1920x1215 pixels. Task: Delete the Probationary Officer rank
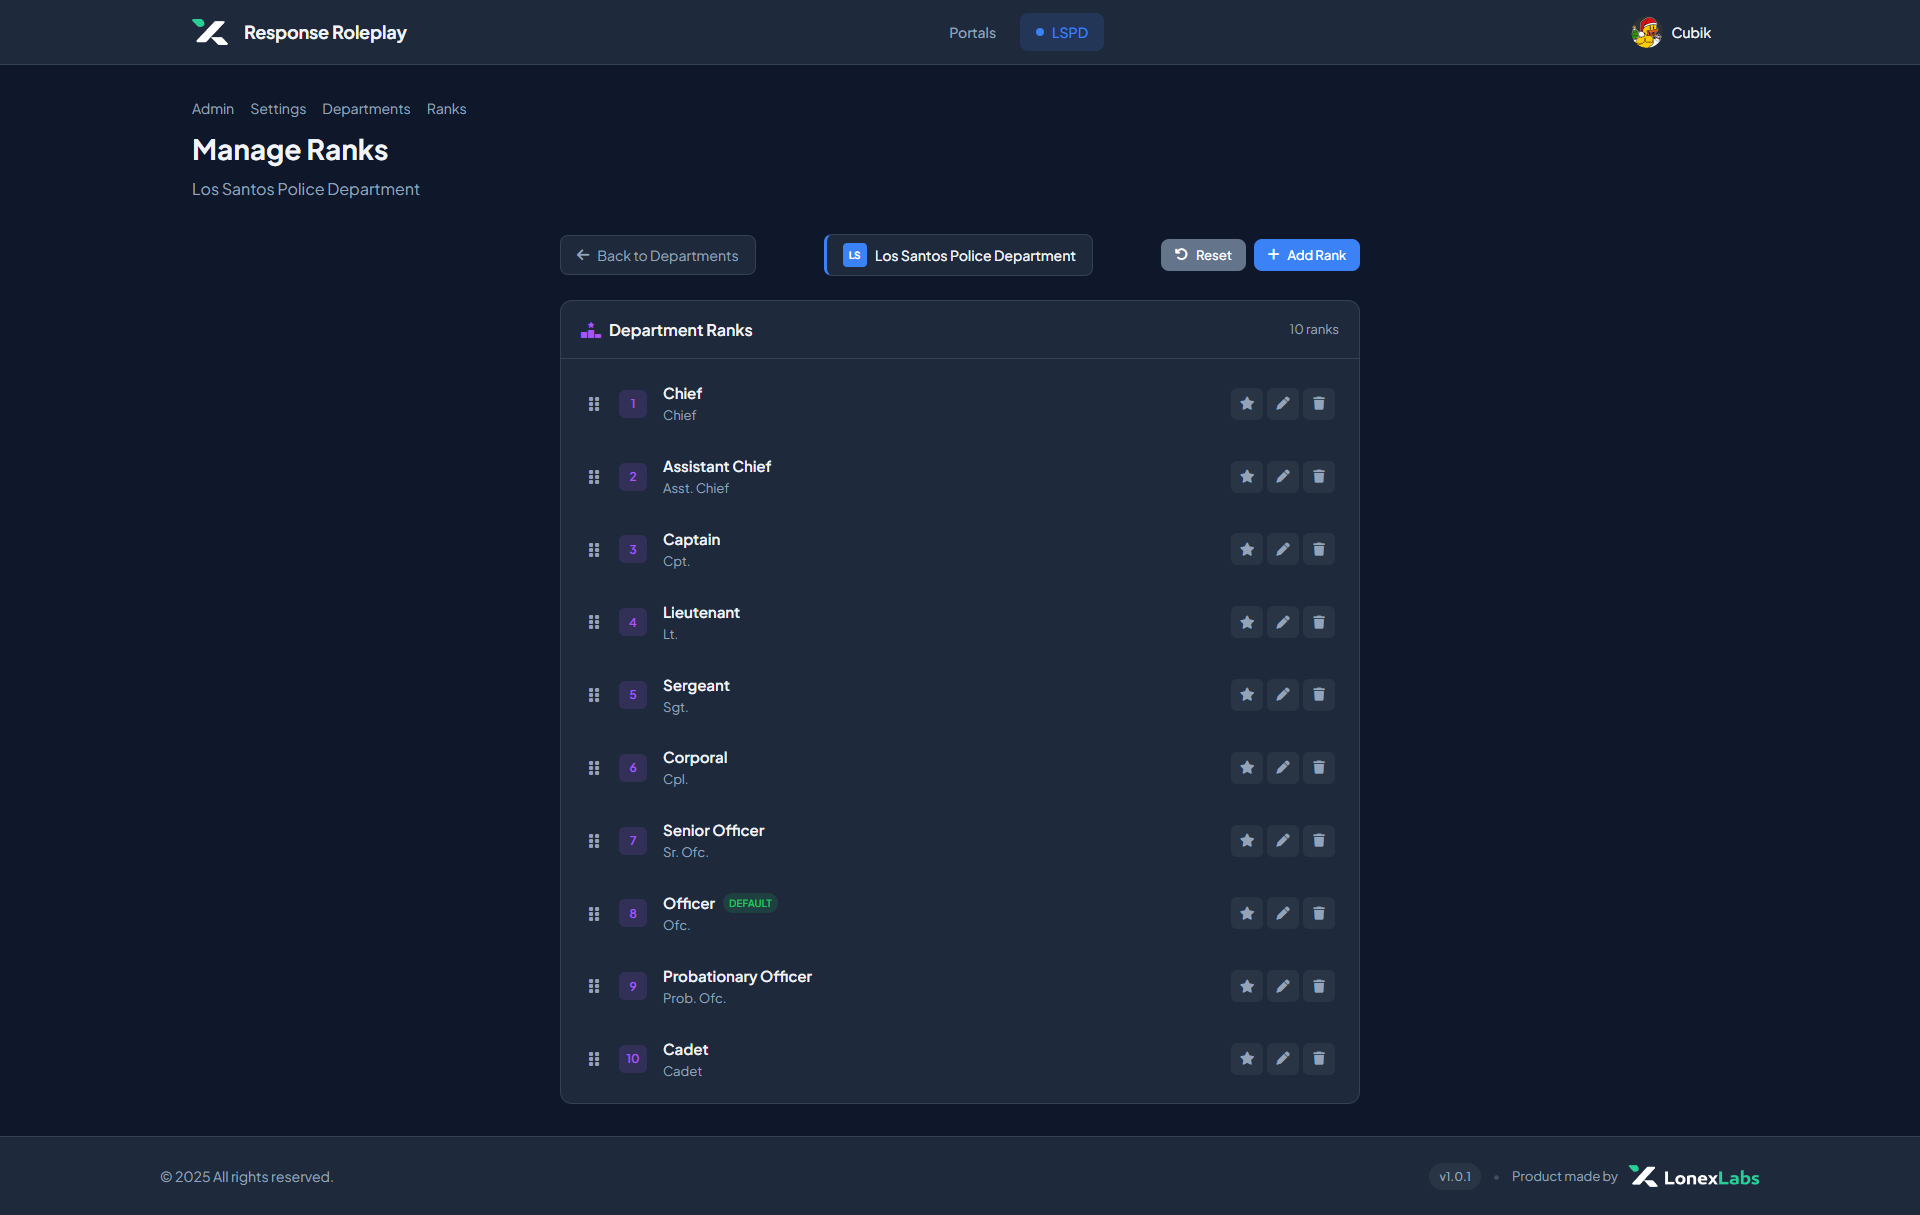point(1319,986)
